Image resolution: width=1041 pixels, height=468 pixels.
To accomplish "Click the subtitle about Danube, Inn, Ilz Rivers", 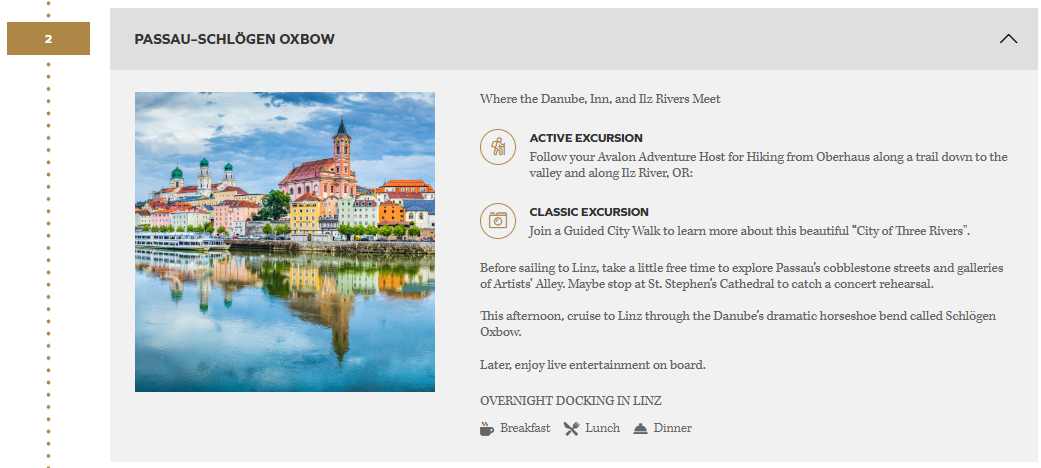I will pos(600,99).
